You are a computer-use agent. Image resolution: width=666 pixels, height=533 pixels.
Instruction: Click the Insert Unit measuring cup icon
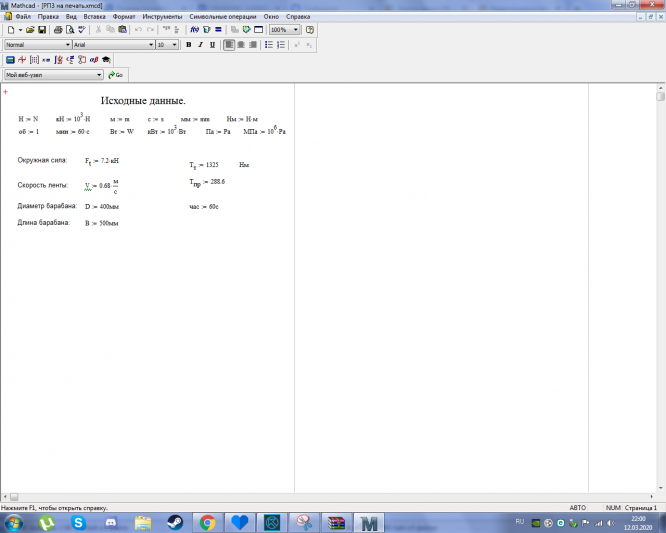click(x=206, y=30)
